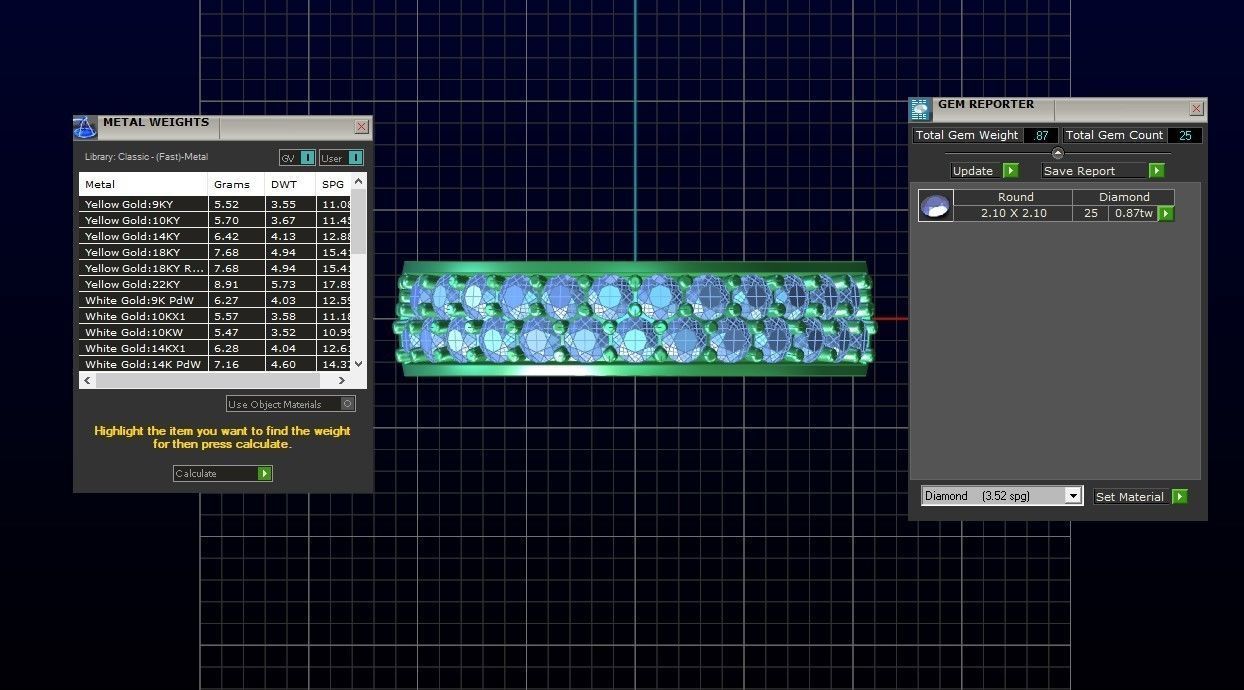Select the Yellow Gold:22KY row

(x=215, y=284)
